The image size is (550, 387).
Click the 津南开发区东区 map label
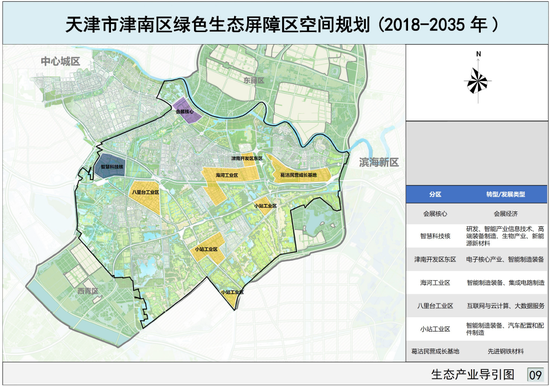pyautogui.click(x=247, y=158)
